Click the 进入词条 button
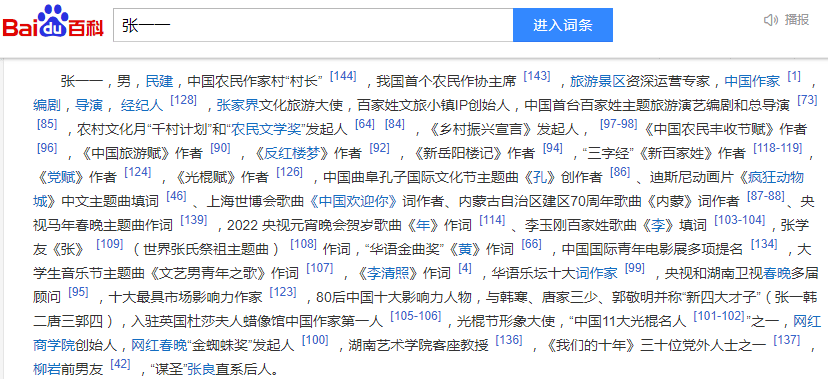The image size is (828, 379). [562, 25]
